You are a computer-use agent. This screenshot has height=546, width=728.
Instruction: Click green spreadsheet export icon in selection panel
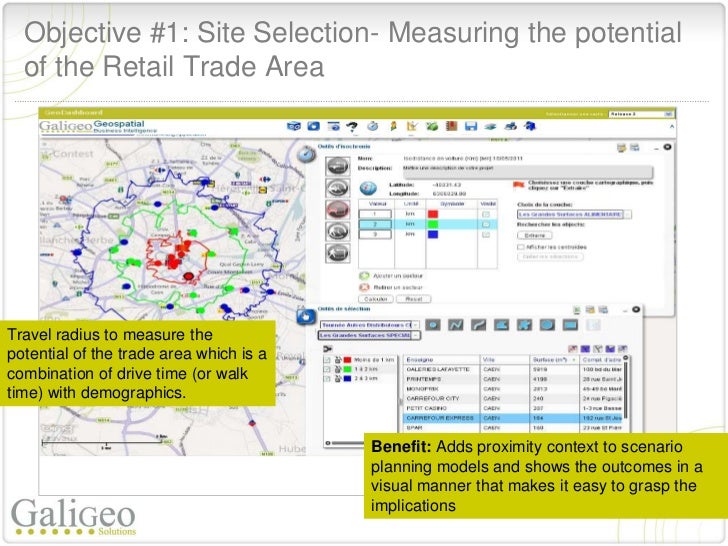click(577, 310)
